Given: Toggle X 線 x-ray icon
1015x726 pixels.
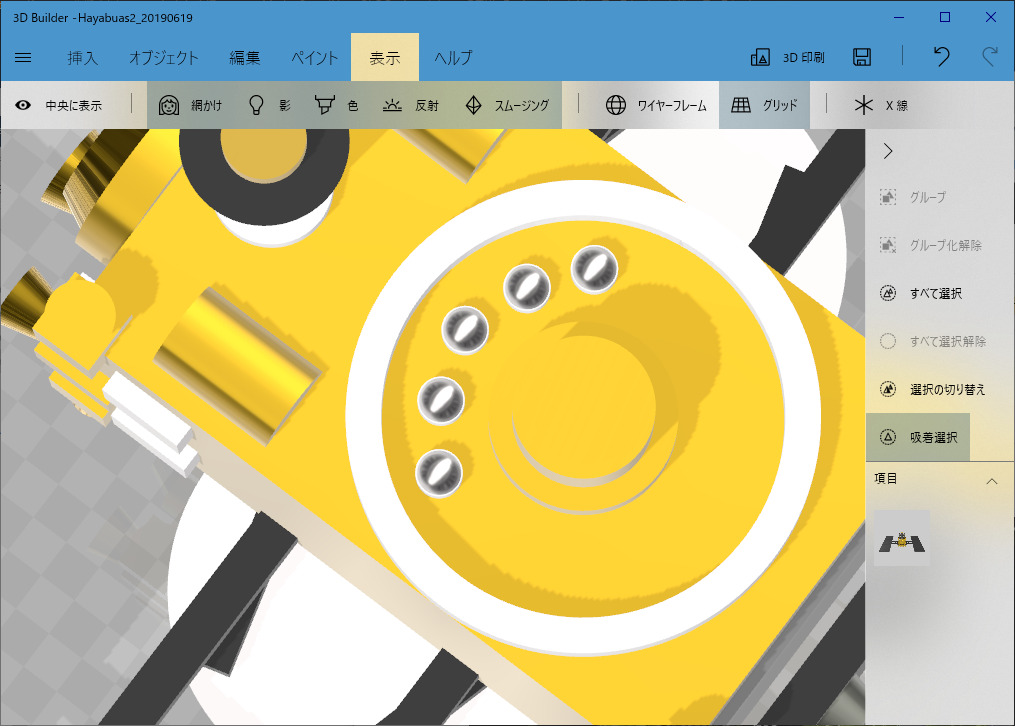Looking at the screenshot, I should click(x=864, y=105).
